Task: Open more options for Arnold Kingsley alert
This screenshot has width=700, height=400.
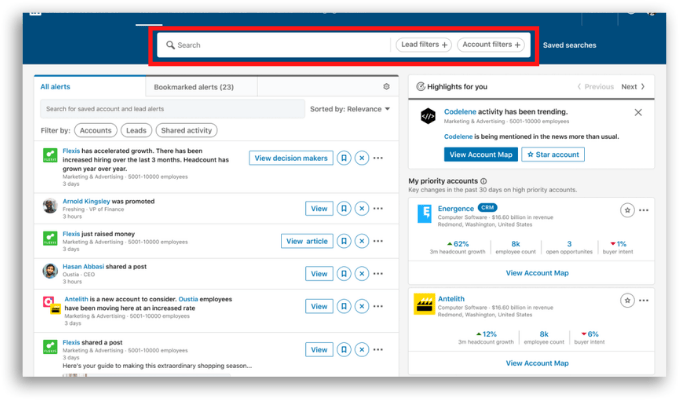Action: (x=378, y=208)
